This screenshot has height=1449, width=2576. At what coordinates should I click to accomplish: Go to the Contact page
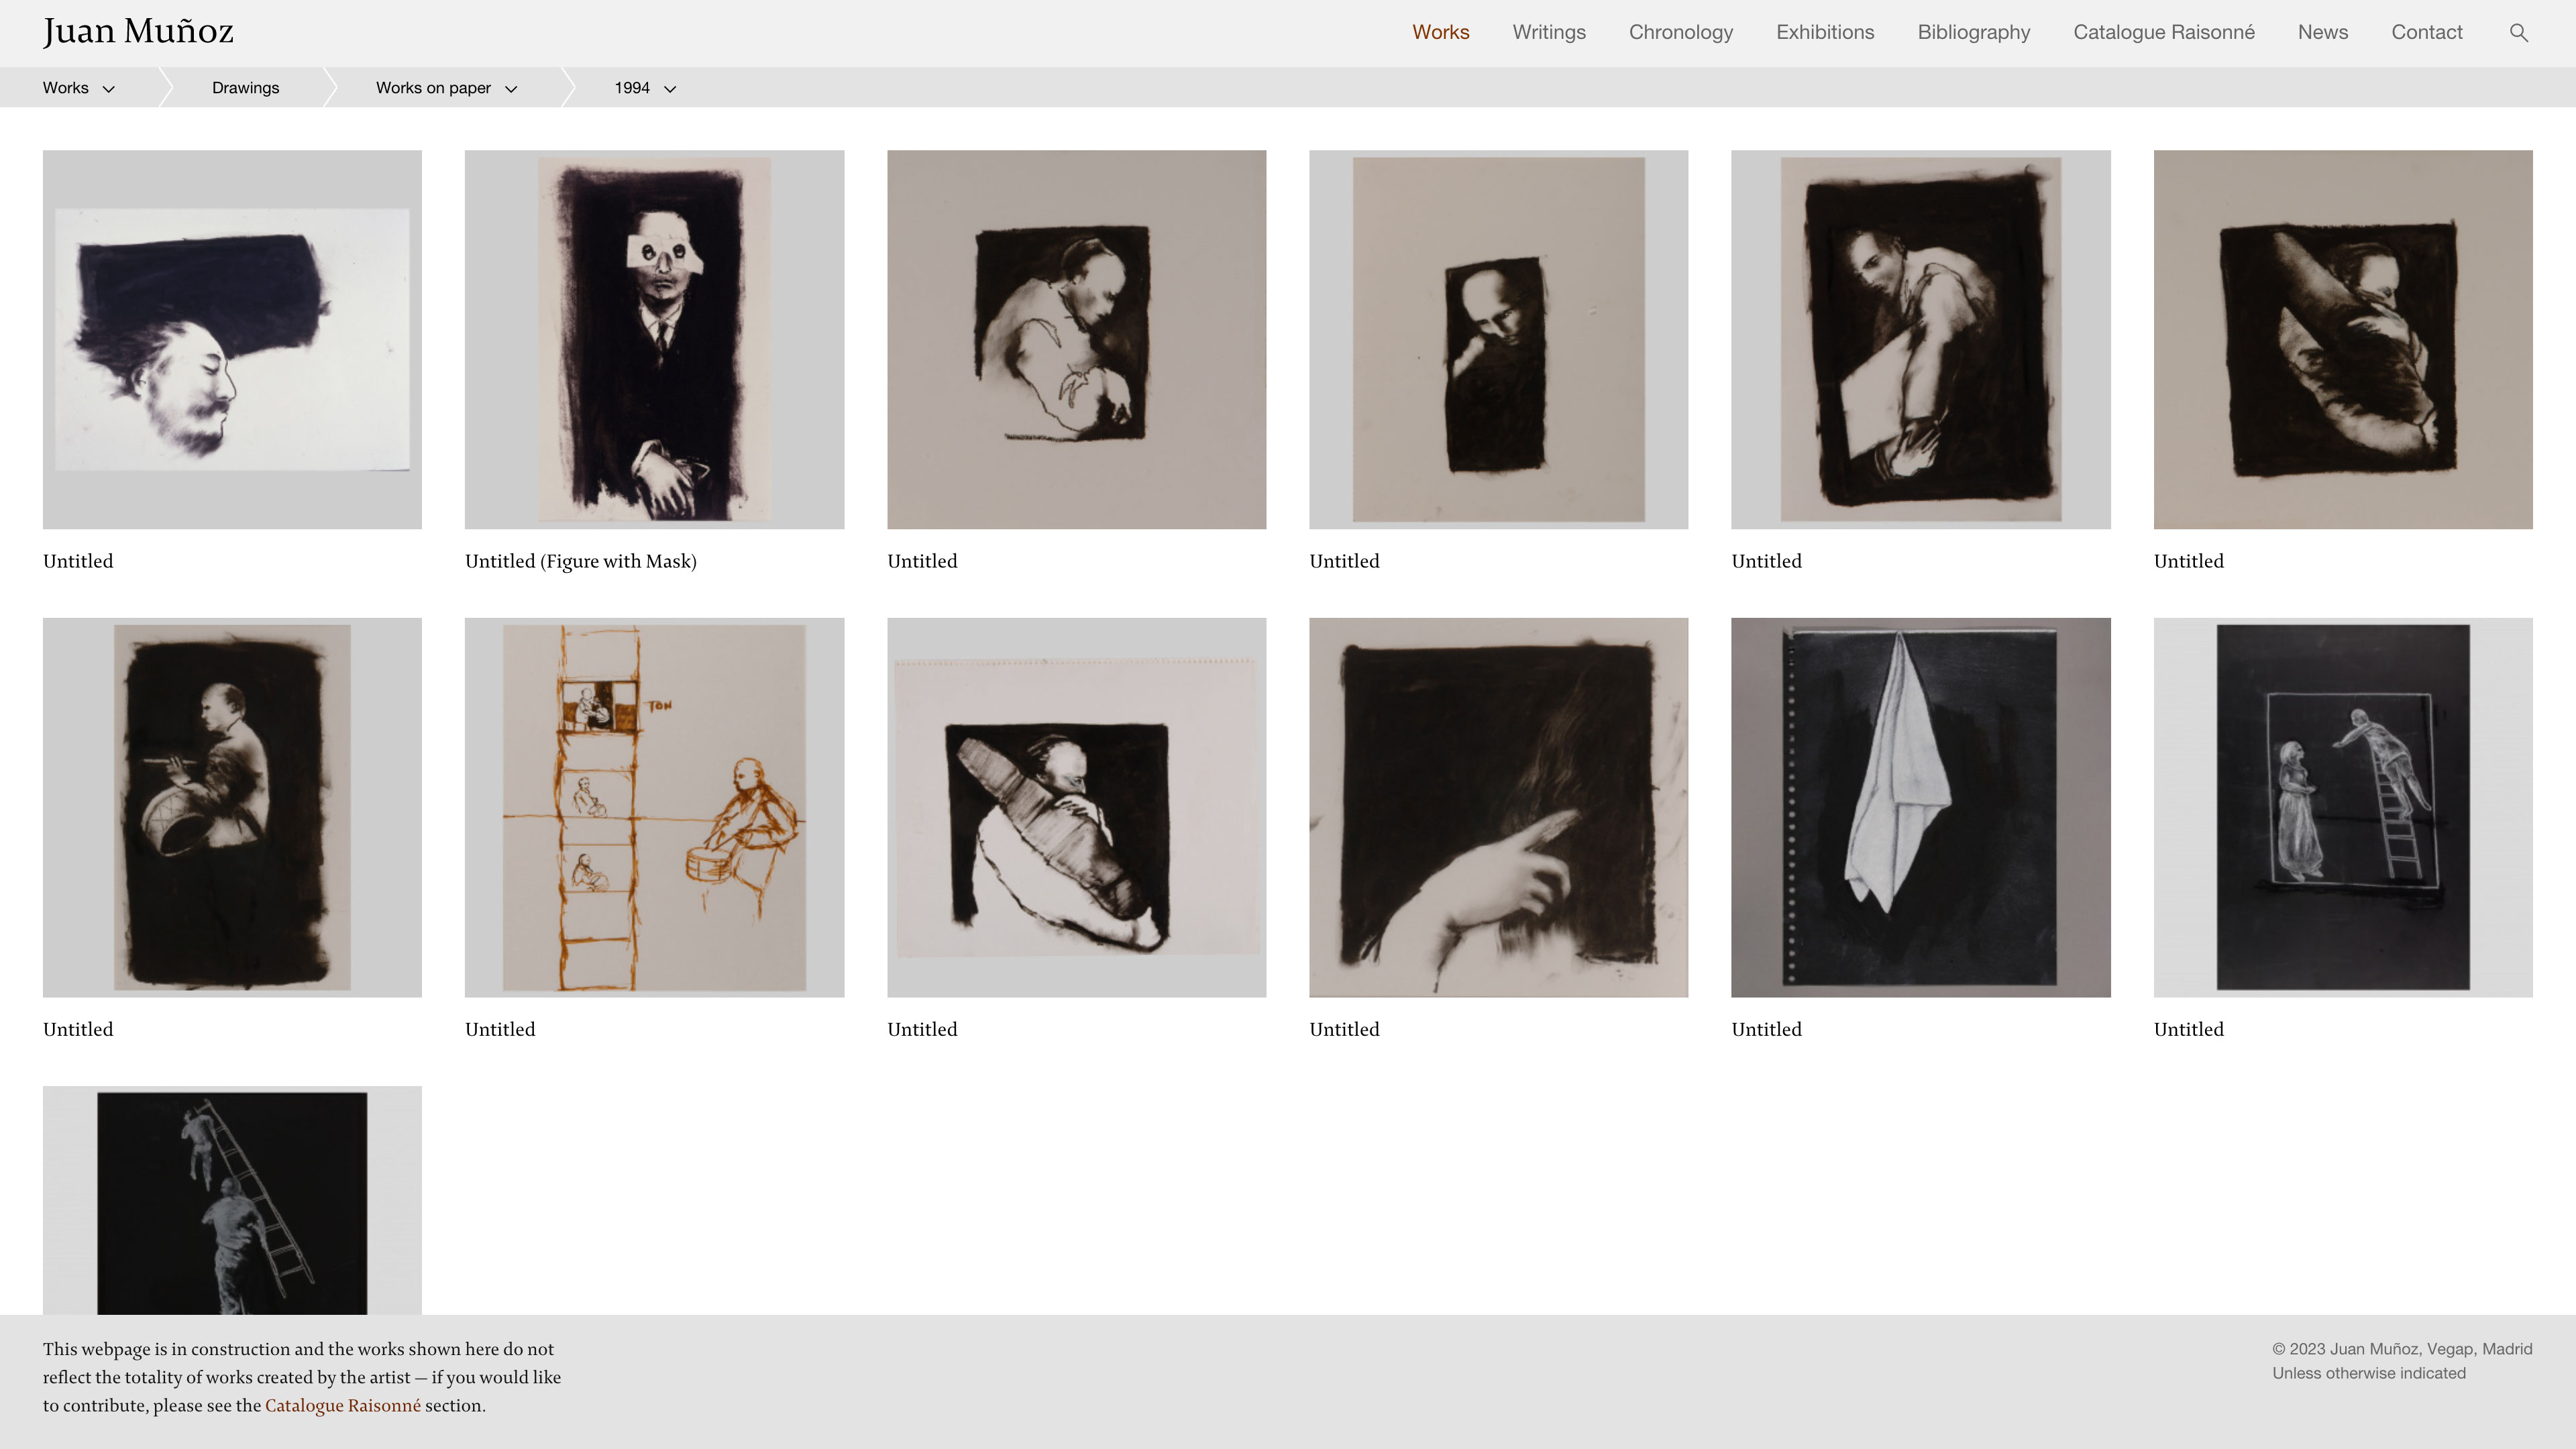(2426, 32)
